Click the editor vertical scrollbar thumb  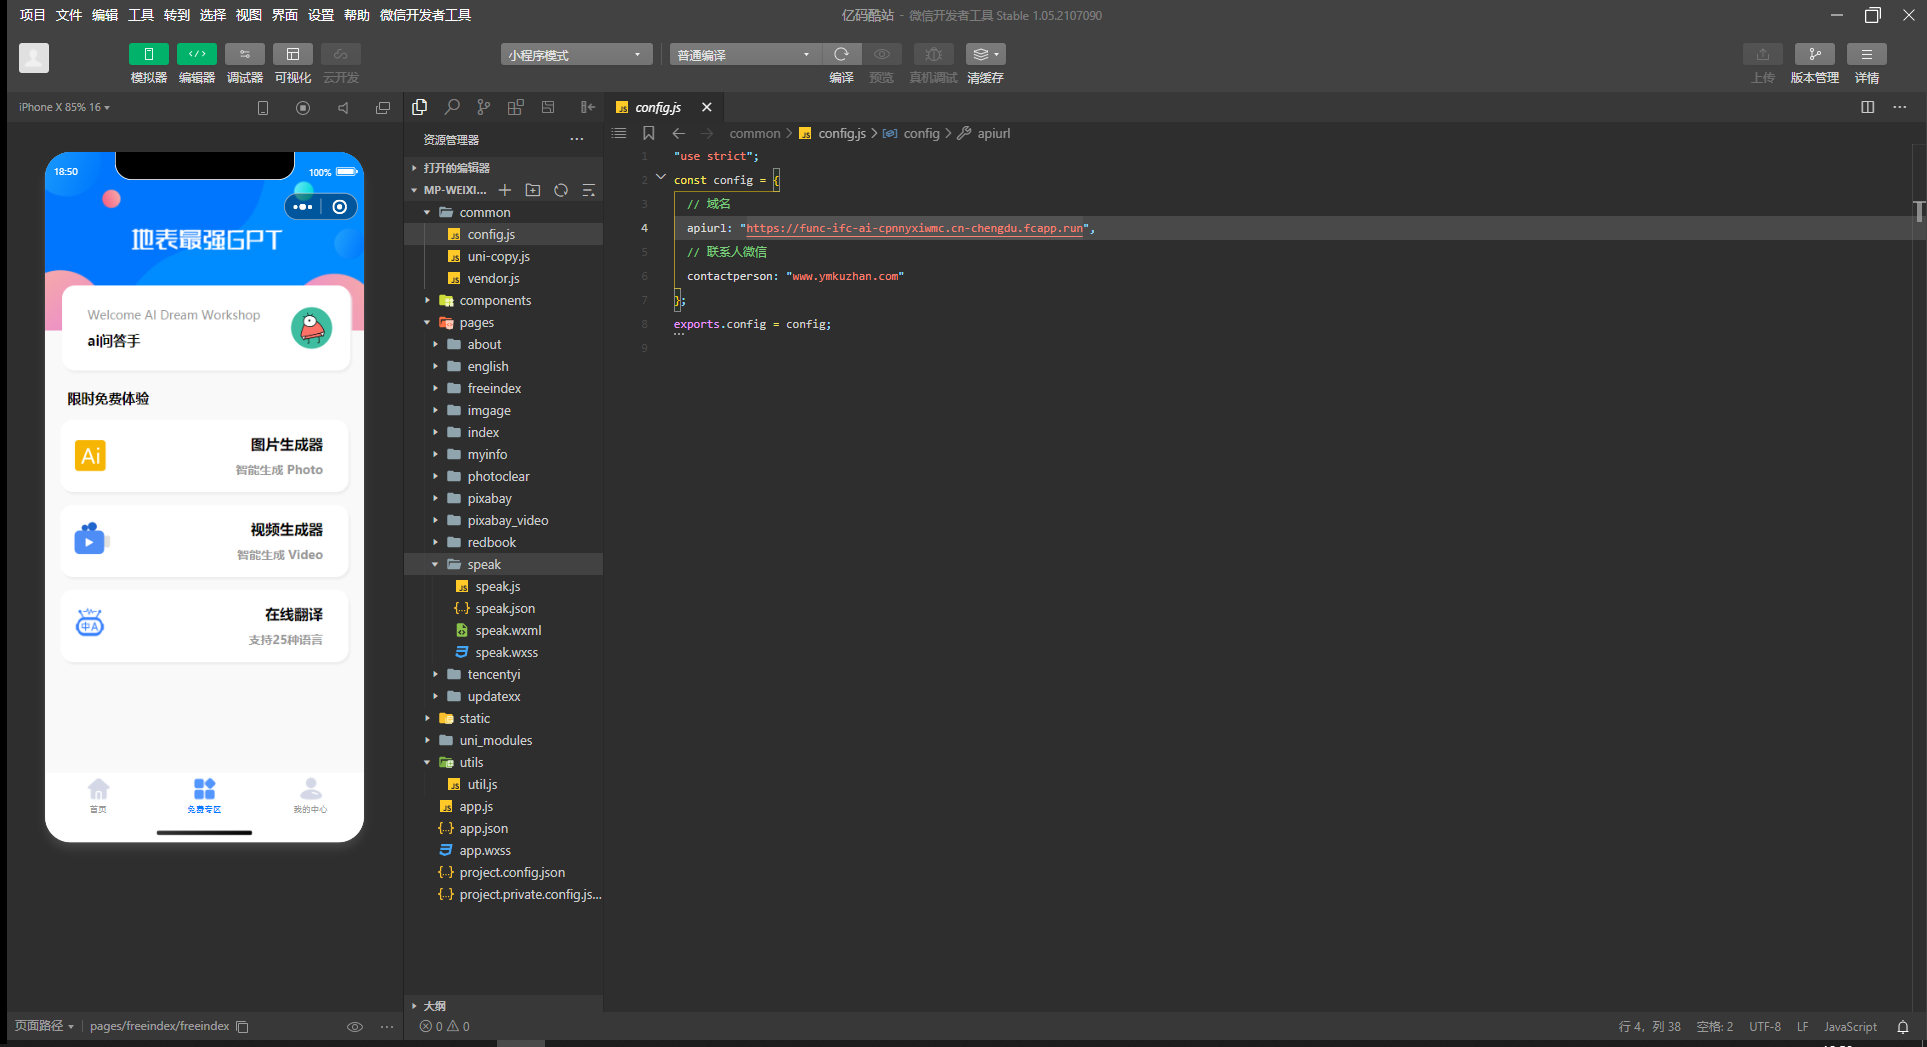1918,211
